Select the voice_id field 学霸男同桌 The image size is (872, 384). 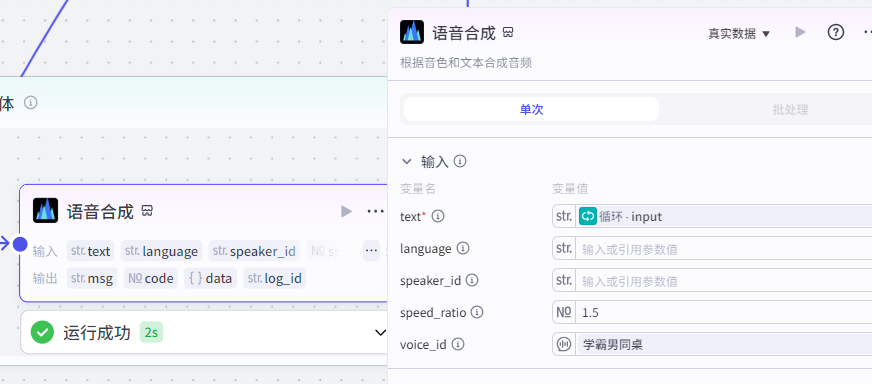[725, 344]
